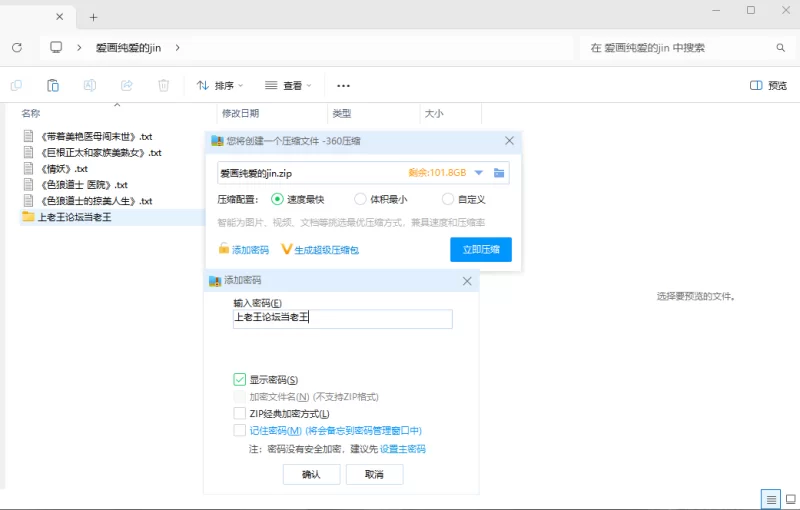The height and width of the screenshot is (510, 800).
Task: Refresh the folder view
Action: (17, 47)
